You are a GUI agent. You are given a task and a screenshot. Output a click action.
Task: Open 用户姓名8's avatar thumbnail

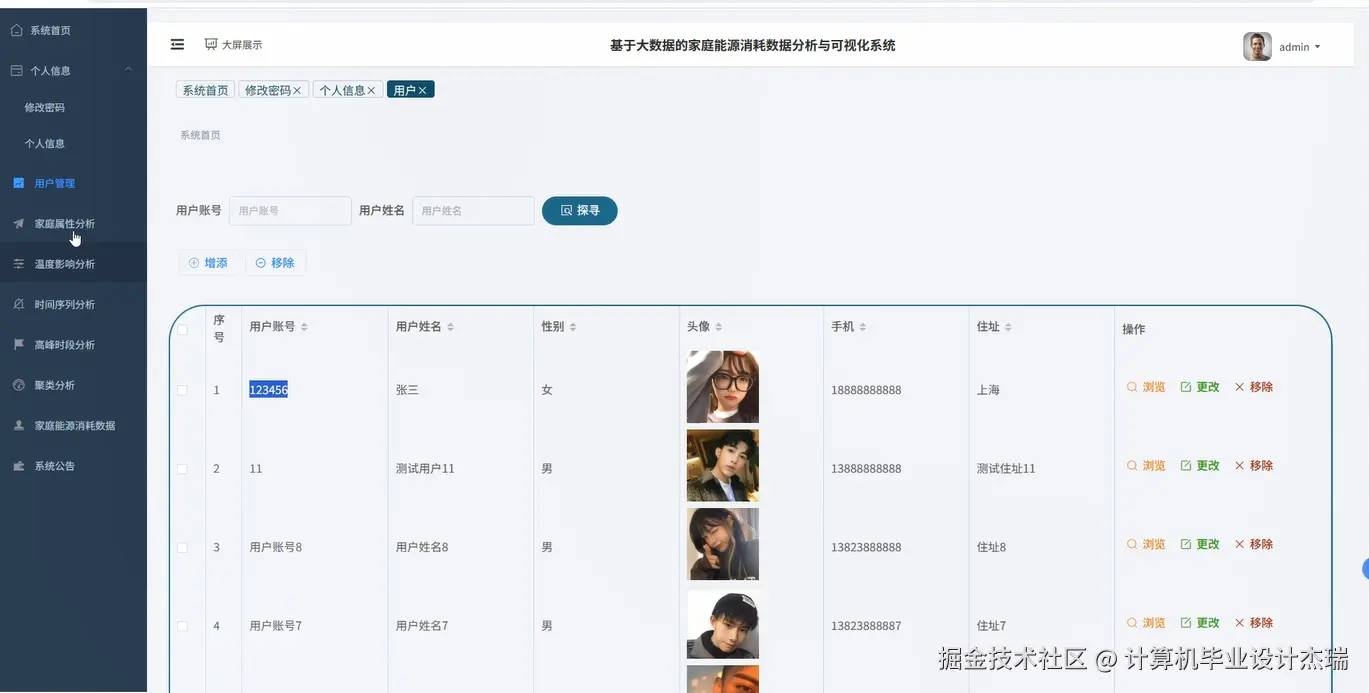coord(723,544)
